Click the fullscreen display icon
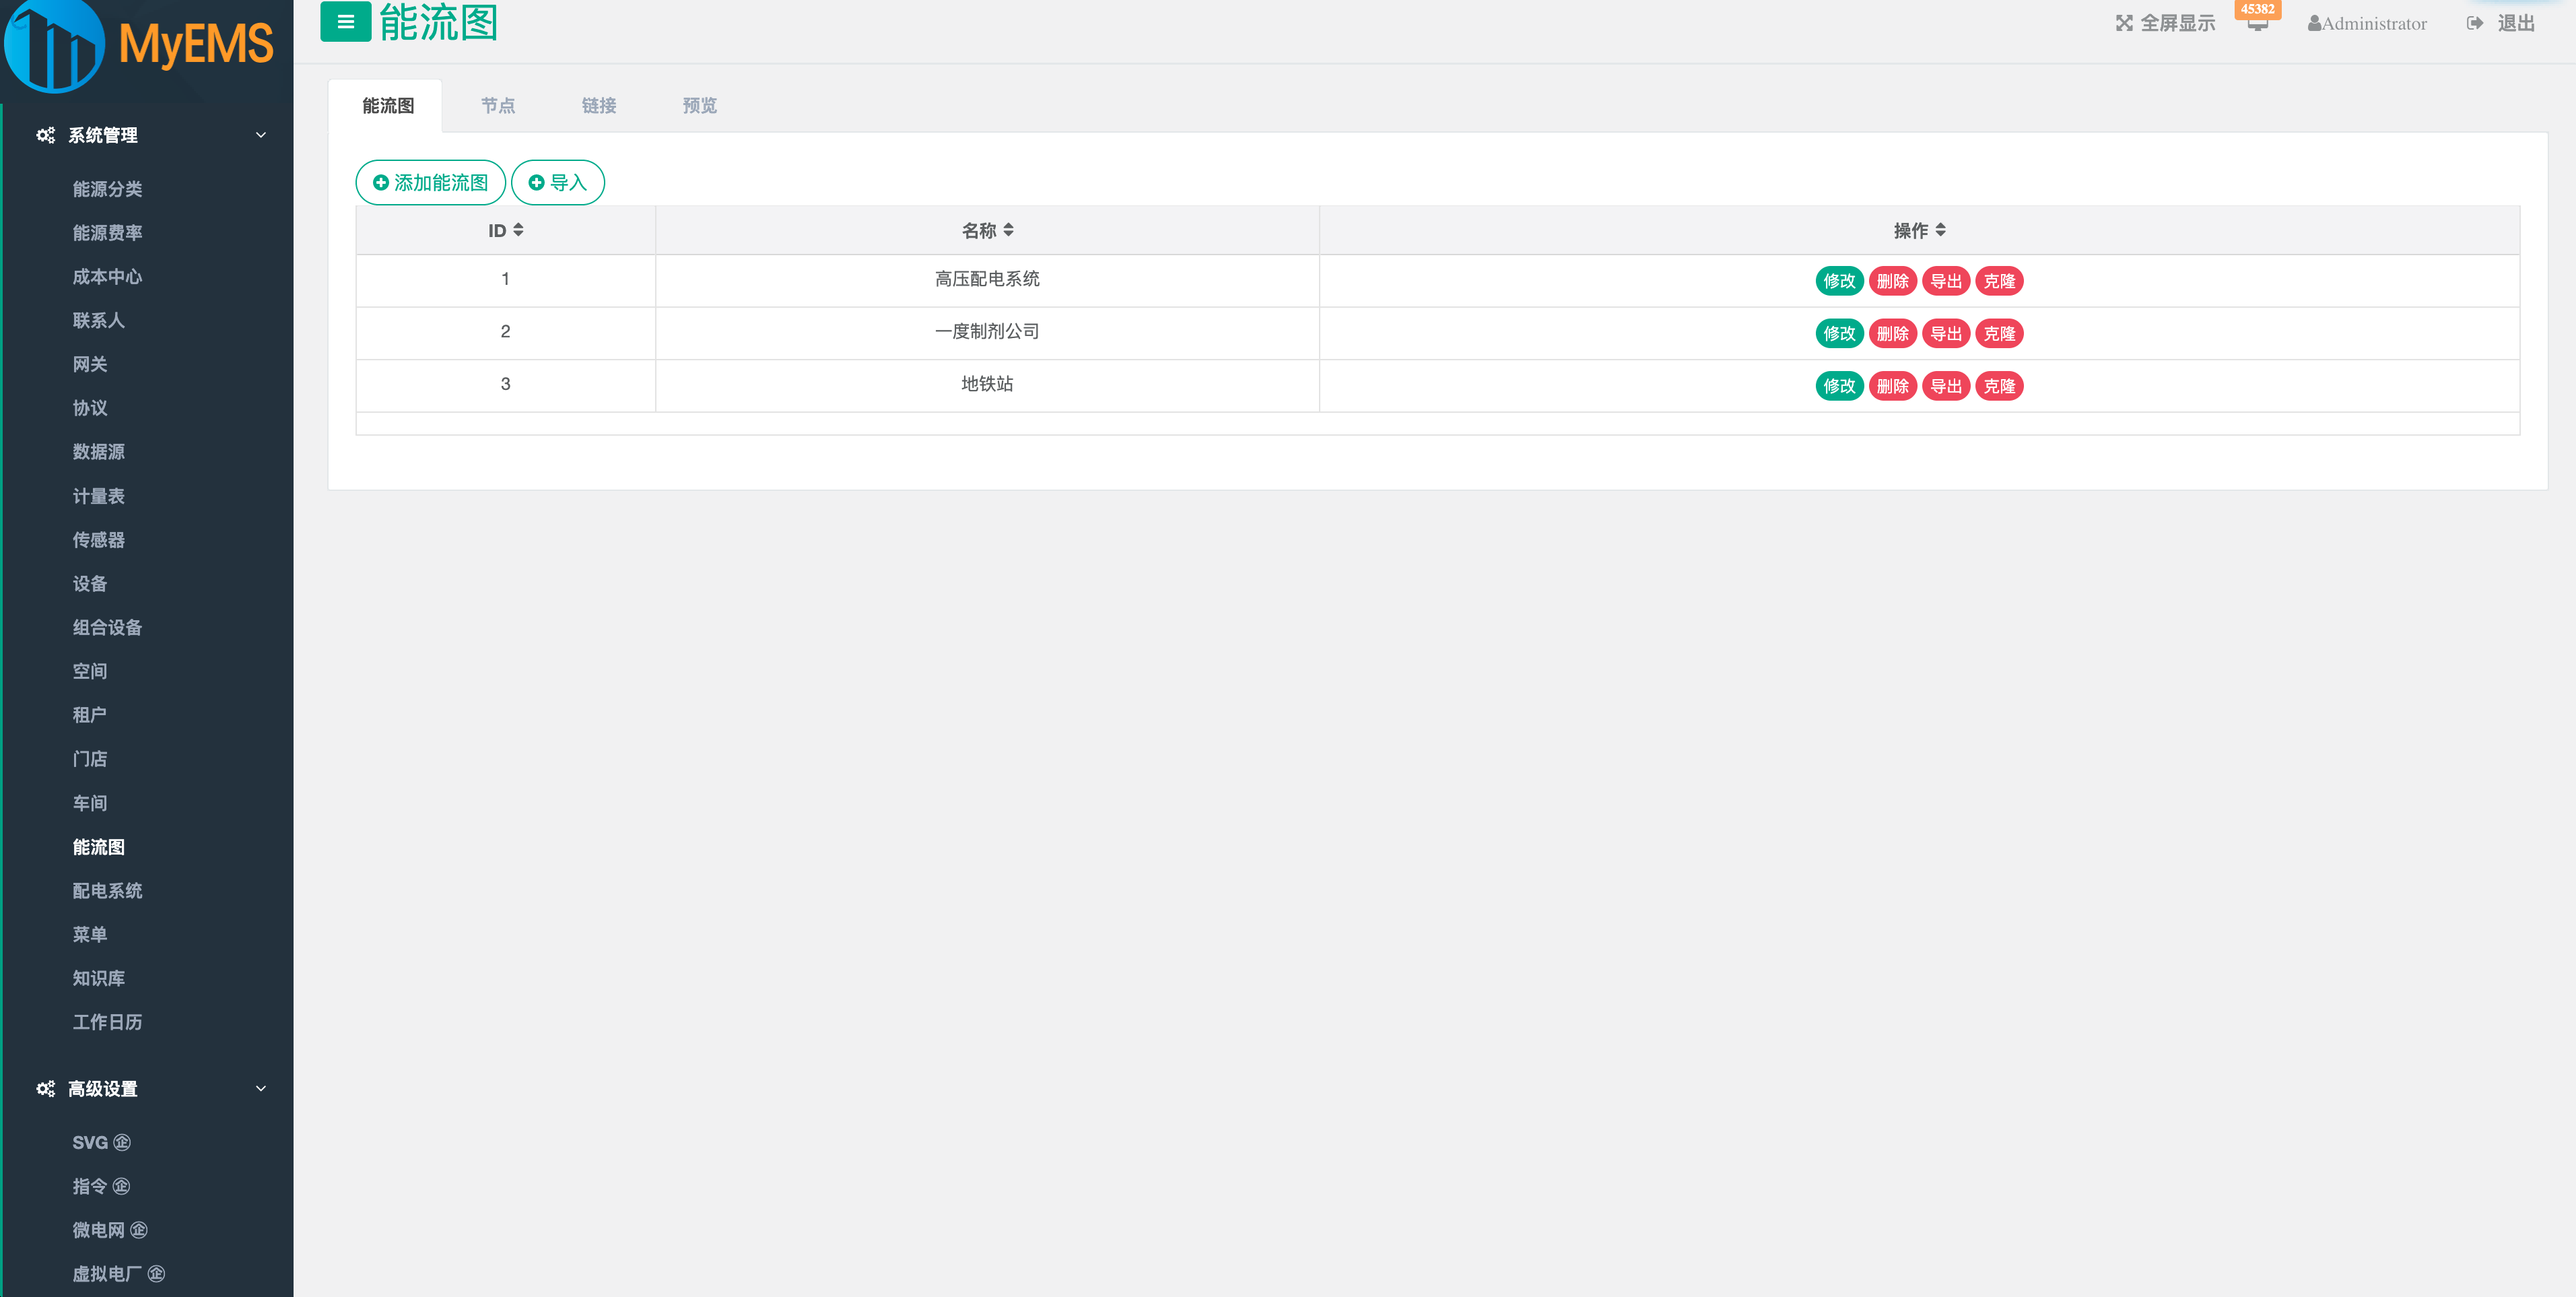The height and width of the screenshot is (1297, 2576). pos(2124,23)
